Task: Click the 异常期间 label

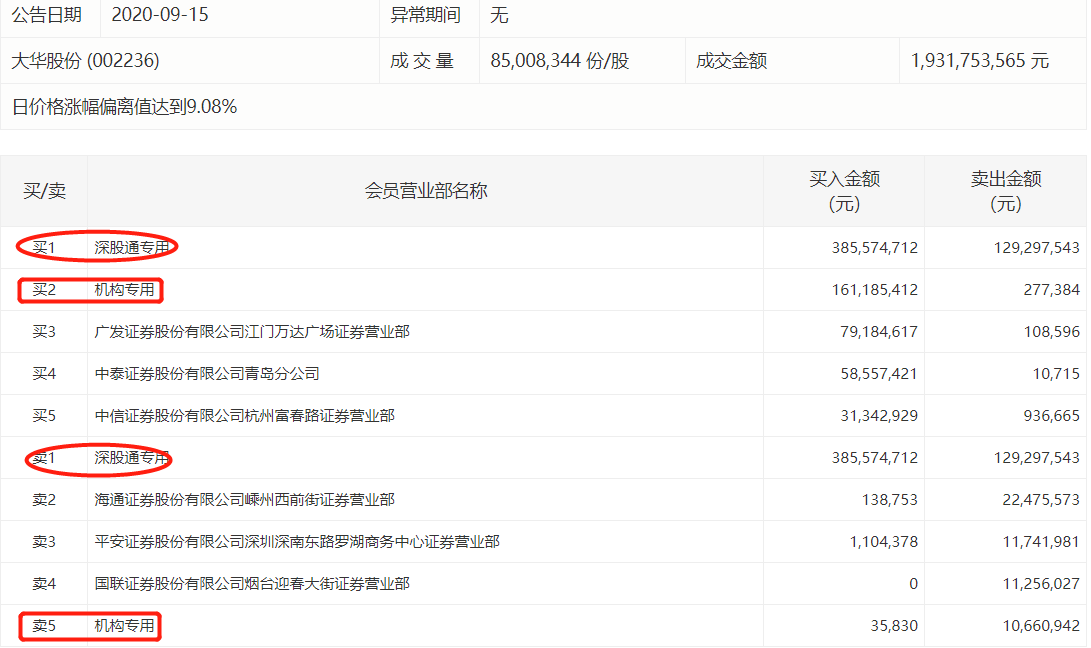Action: [x=425, y=15]
